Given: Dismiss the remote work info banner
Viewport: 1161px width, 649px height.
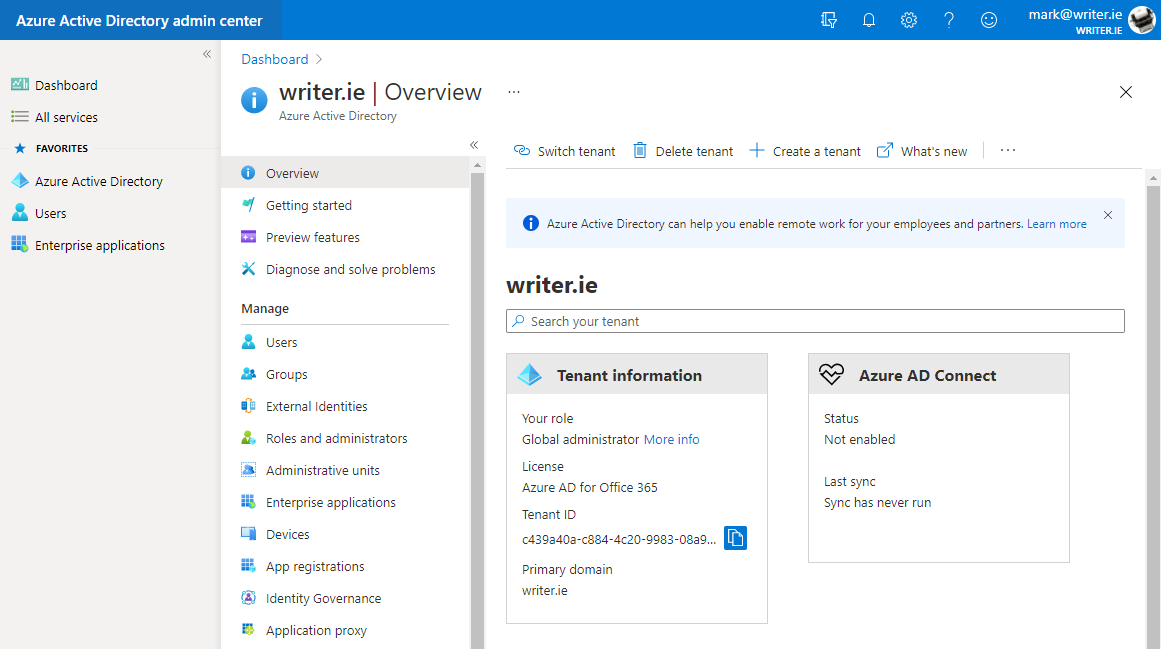Looking at the screenshot, I should coord(1108,215).
